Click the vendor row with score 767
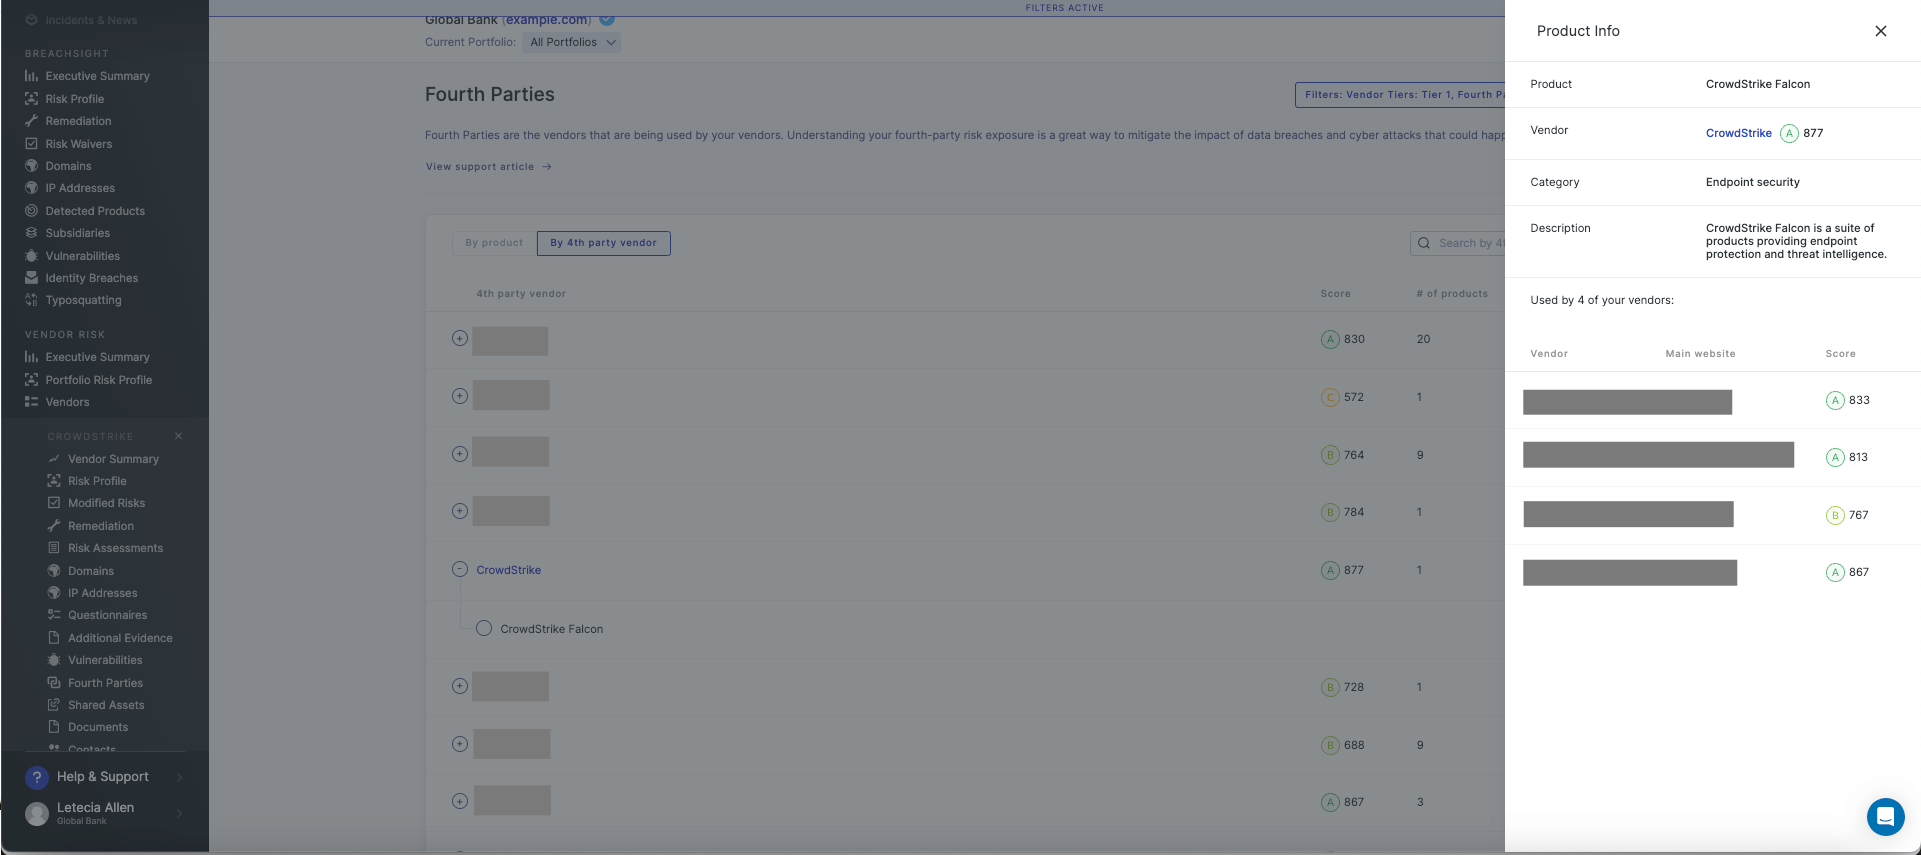The height and width of the screenshot is (855, 1921). click(x=1712, y=515)
